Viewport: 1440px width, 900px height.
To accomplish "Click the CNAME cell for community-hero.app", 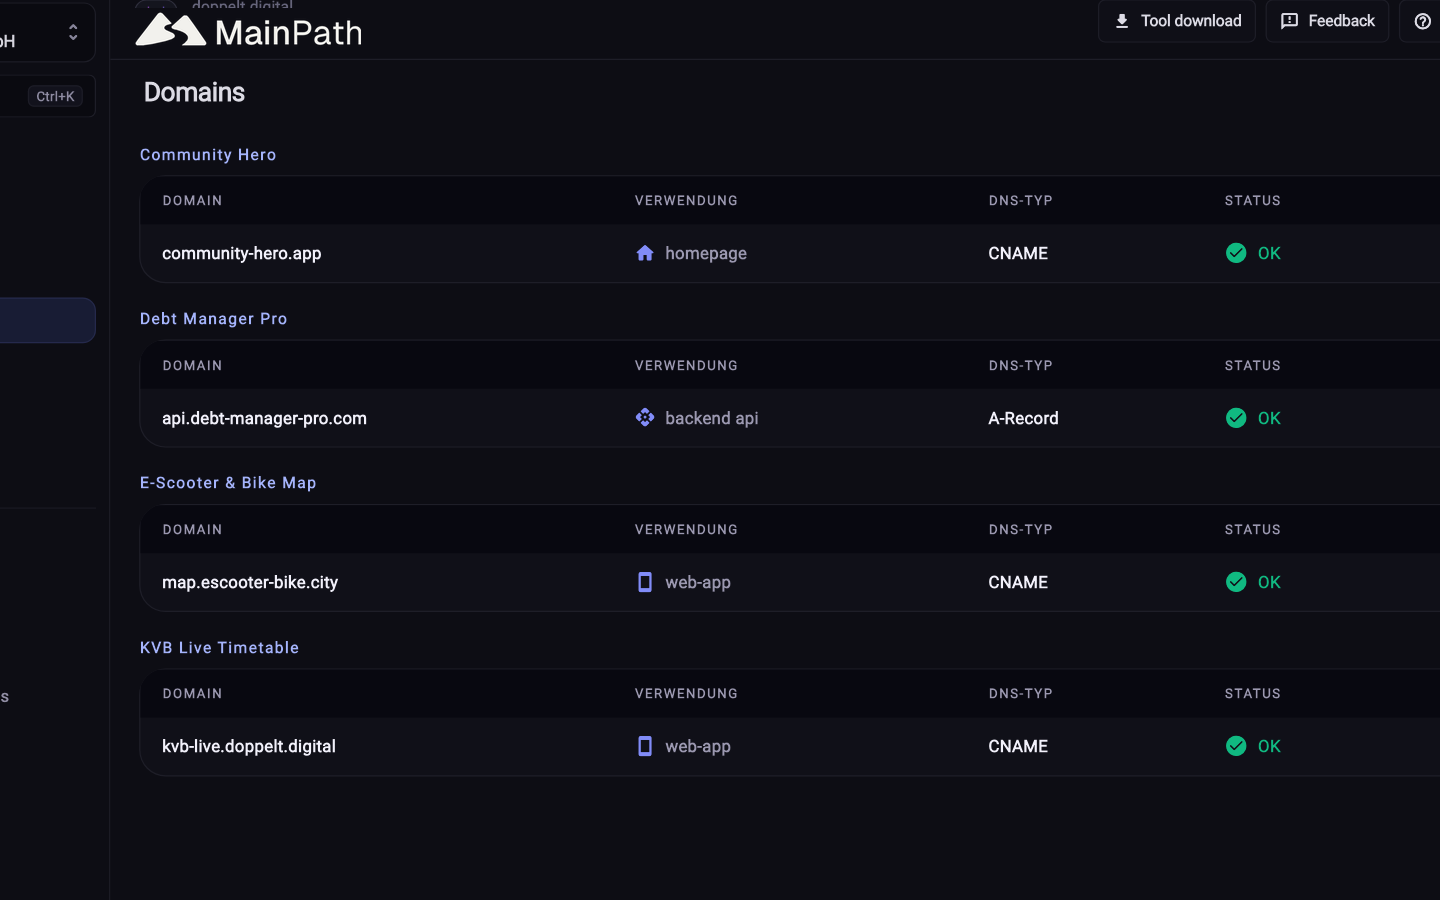I will click(1018, 253).
